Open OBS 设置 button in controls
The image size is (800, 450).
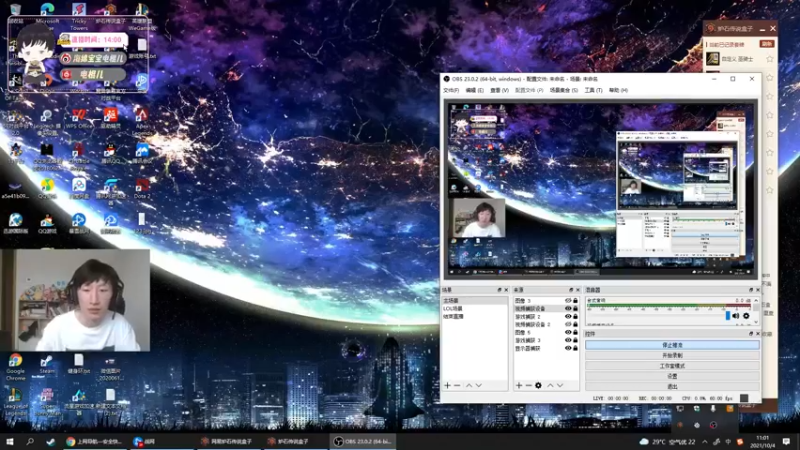[672, 376]
